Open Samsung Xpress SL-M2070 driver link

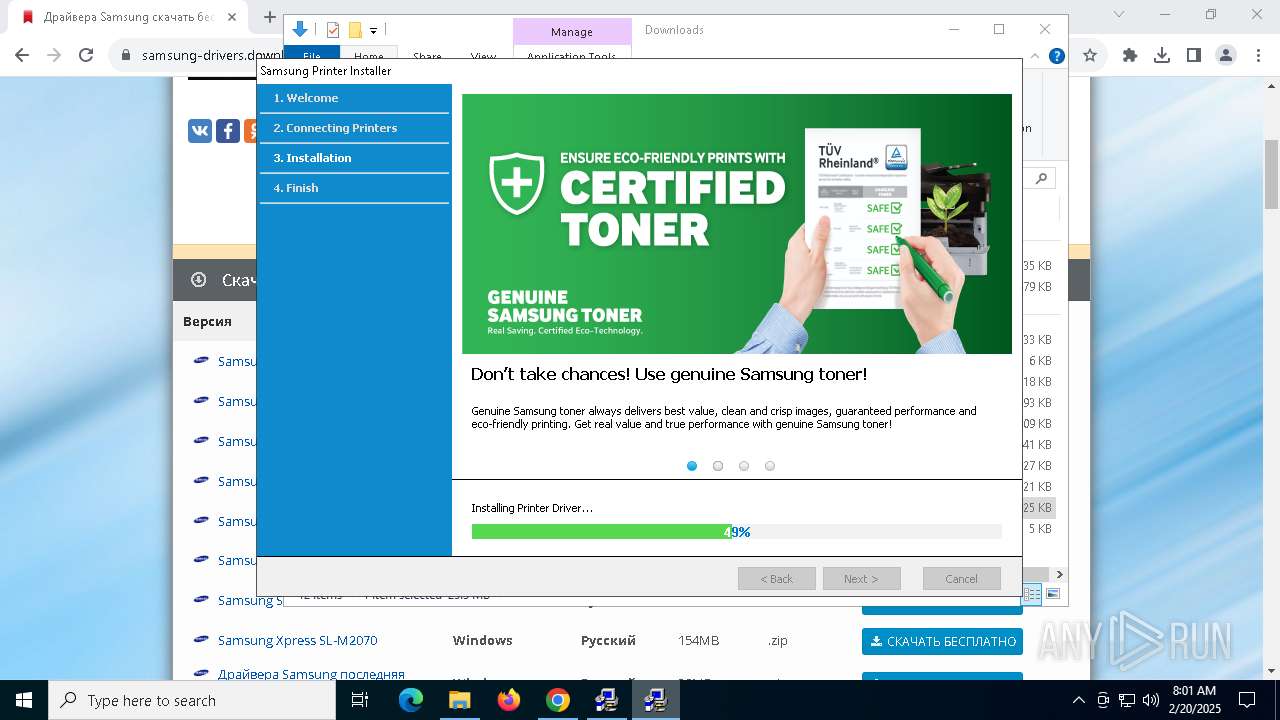point(297,640)
